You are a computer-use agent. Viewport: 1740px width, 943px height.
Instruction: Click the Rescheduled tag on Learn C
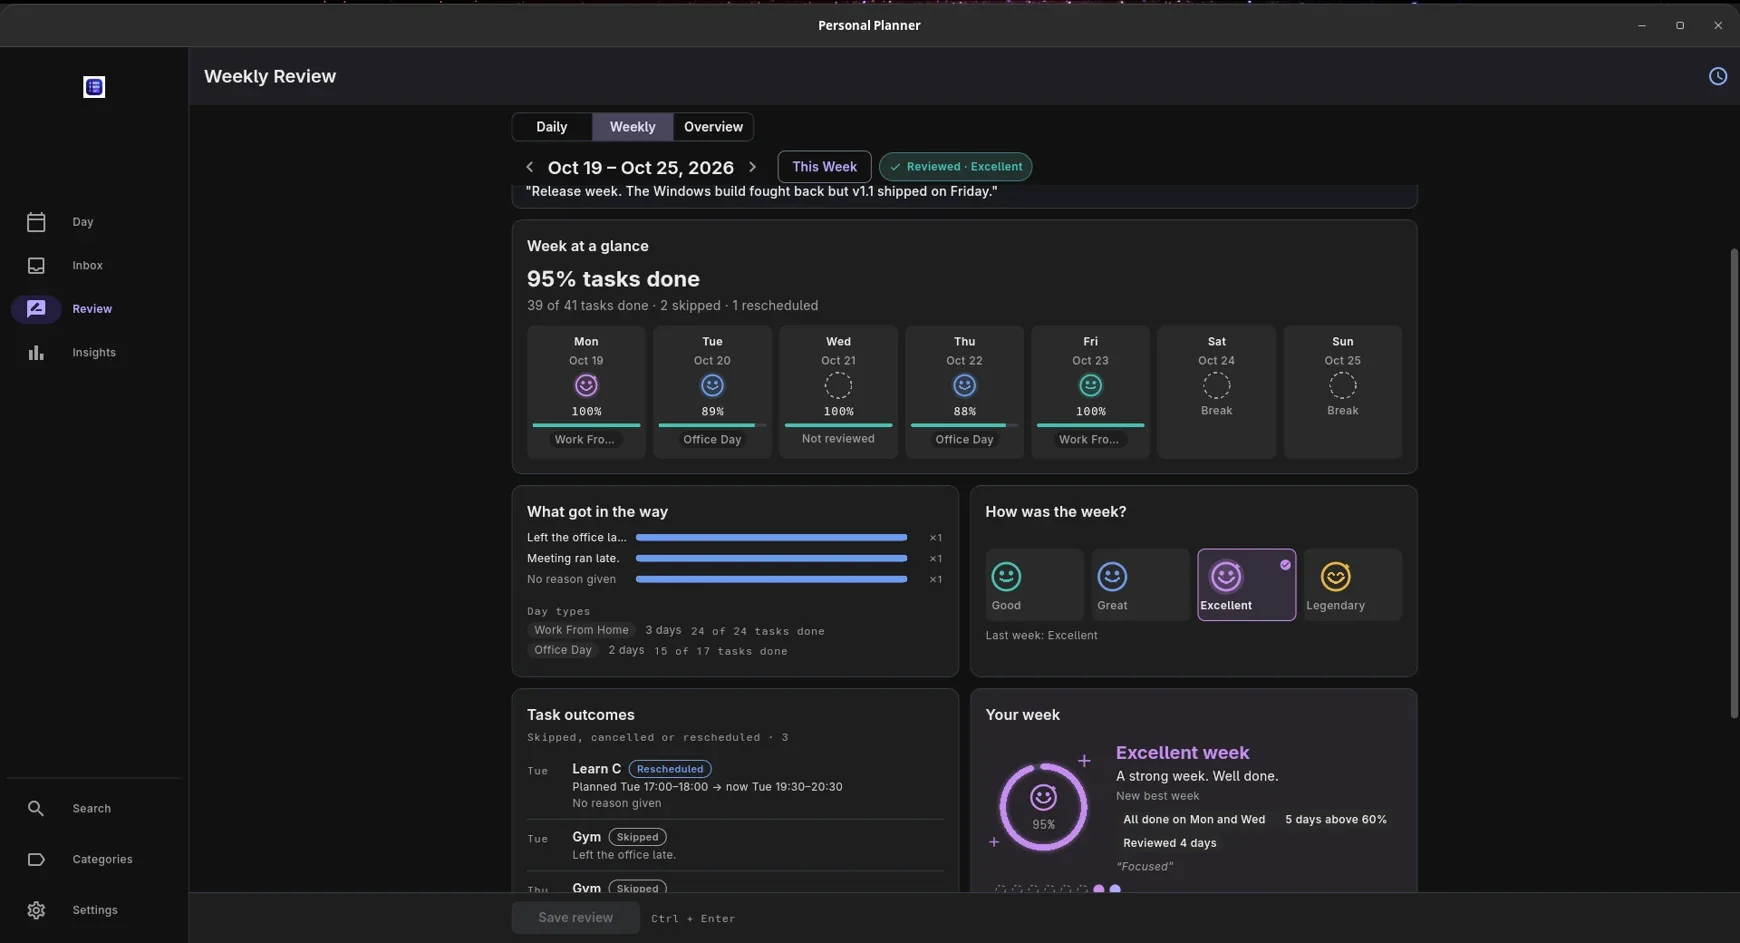click(x=670, y=770)
